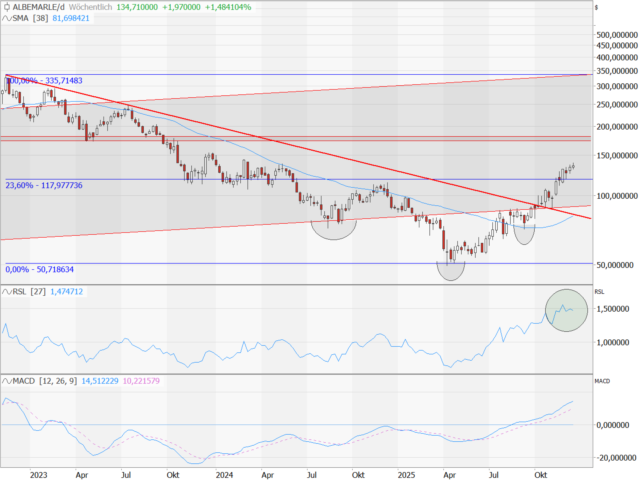This screenshot has width=640, height=480.
Task: Click the MACD line value 14,512229
Action: [x=100, y=381]
